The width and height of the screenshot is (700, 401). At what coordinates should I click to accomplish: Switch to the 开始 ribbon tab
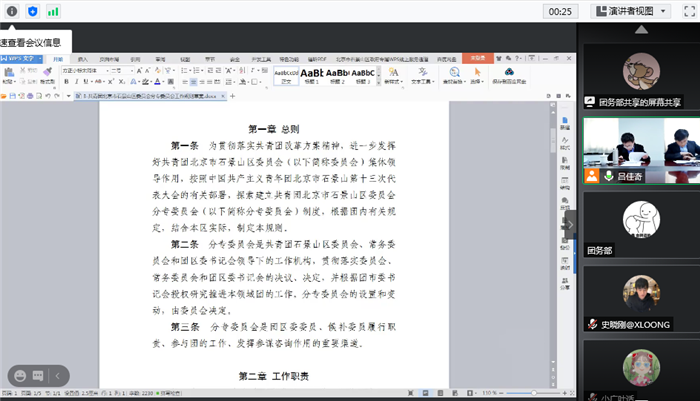pos(60,60)
